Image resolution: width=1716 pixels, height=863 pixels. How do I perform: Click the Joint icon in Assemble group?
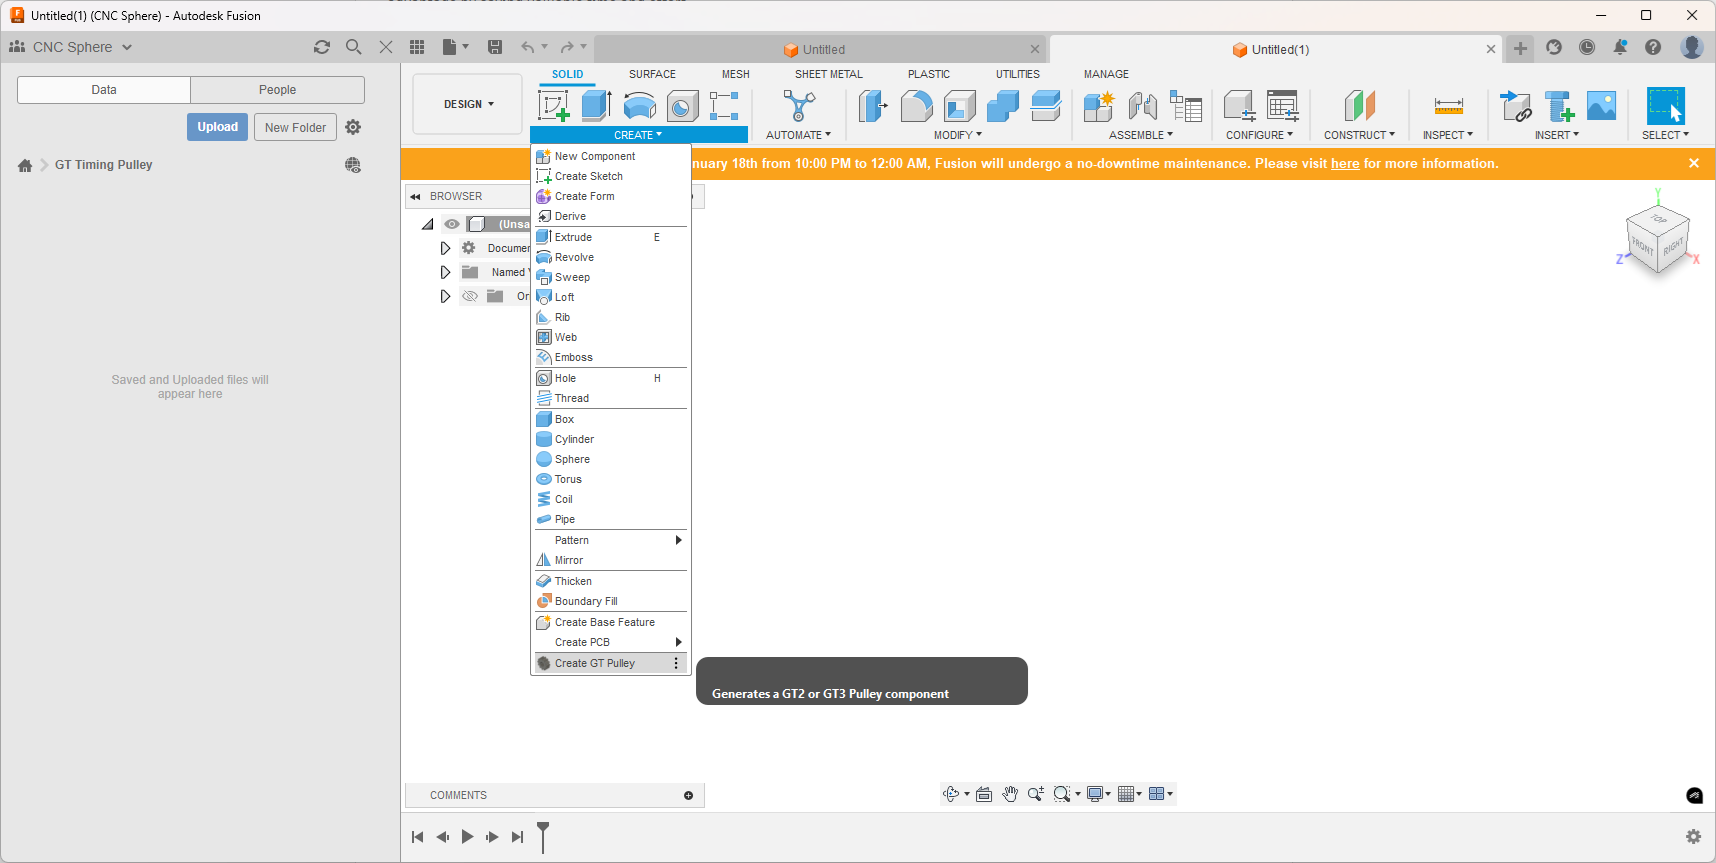[x=1142, y=106]
